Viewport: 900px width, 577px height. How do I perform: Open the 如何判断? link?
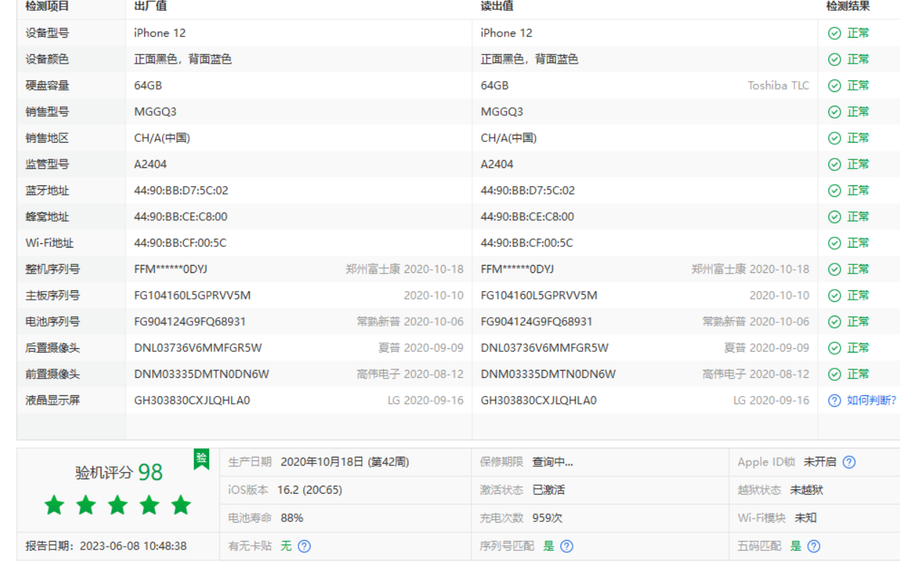pyautogui.click(x=871, y=400)
